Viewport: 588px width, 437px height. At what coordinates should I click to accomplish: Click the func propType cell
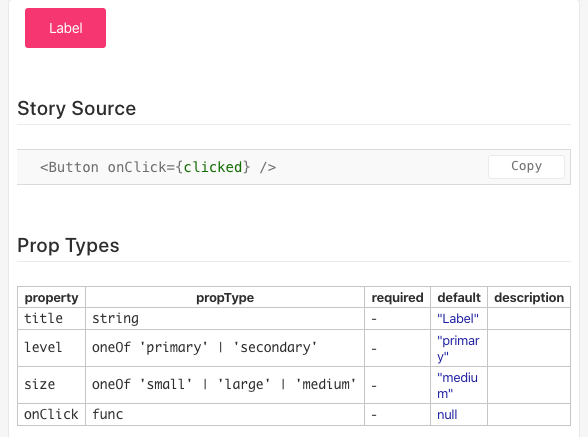point(225,414)
